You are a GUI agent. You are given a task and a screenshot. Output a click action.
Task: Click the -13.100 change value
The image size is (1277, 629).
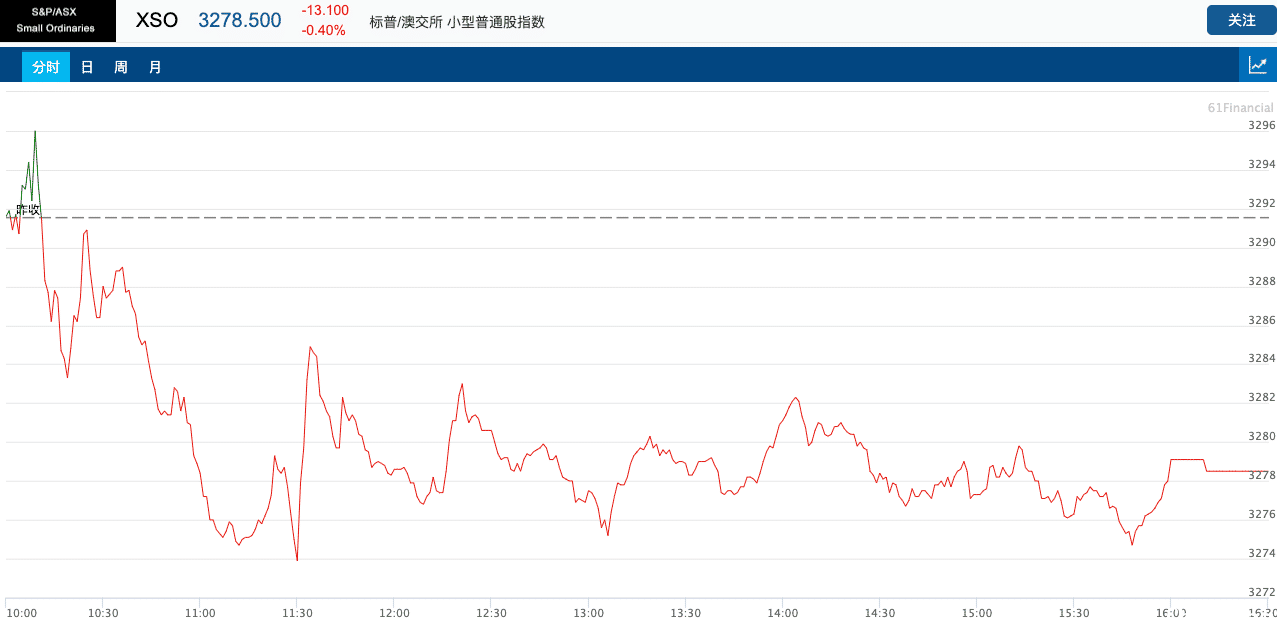pos(325,10)
